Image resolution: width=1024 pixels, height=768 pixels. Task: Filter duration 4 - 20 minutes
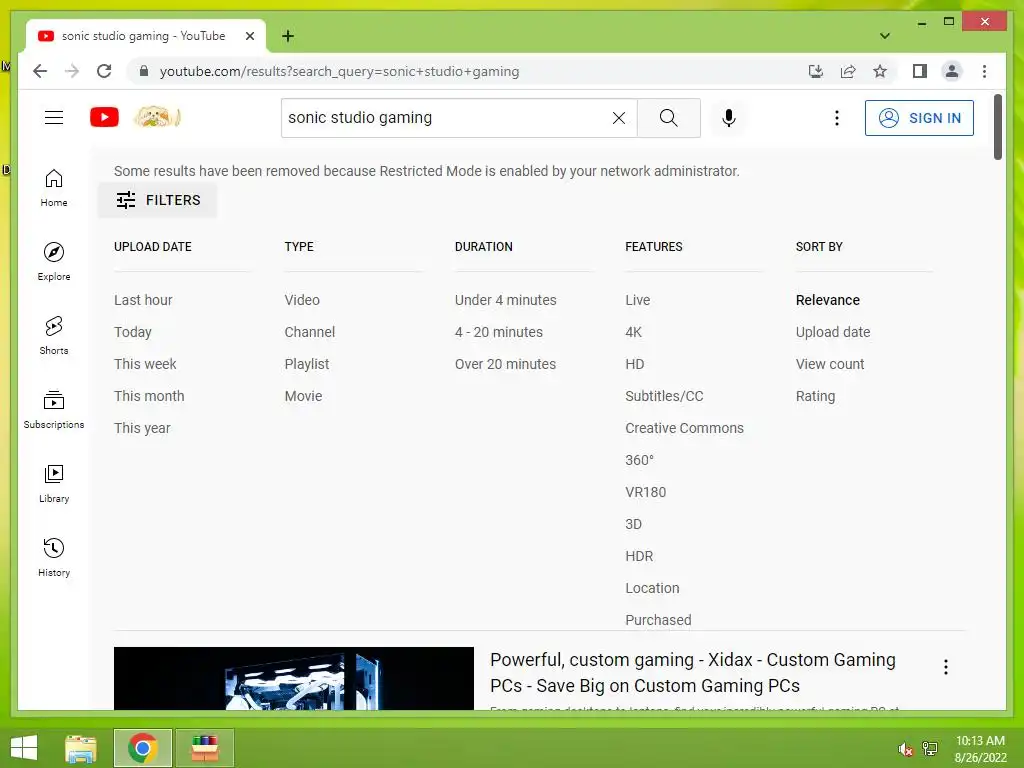coord(498,332)
